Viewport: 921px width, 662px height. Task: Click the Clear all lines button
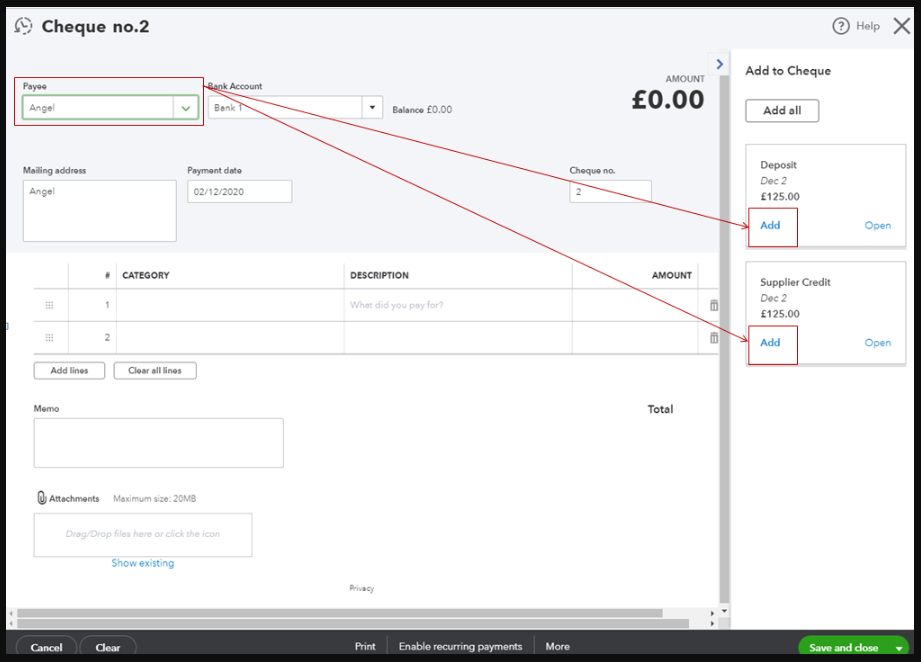155,371
